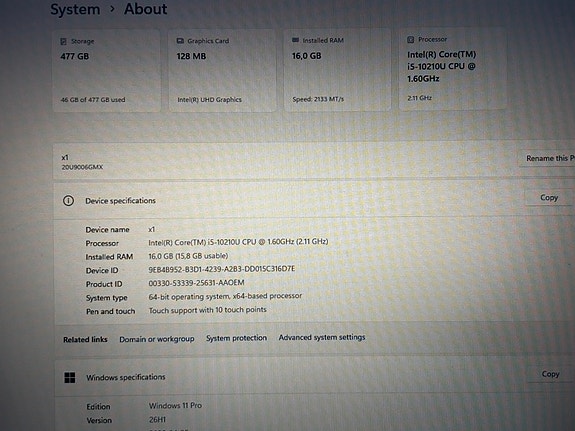This screenshot has width=575, height=431.
Task: Click the 'System type' label
Action: point(107,298)
